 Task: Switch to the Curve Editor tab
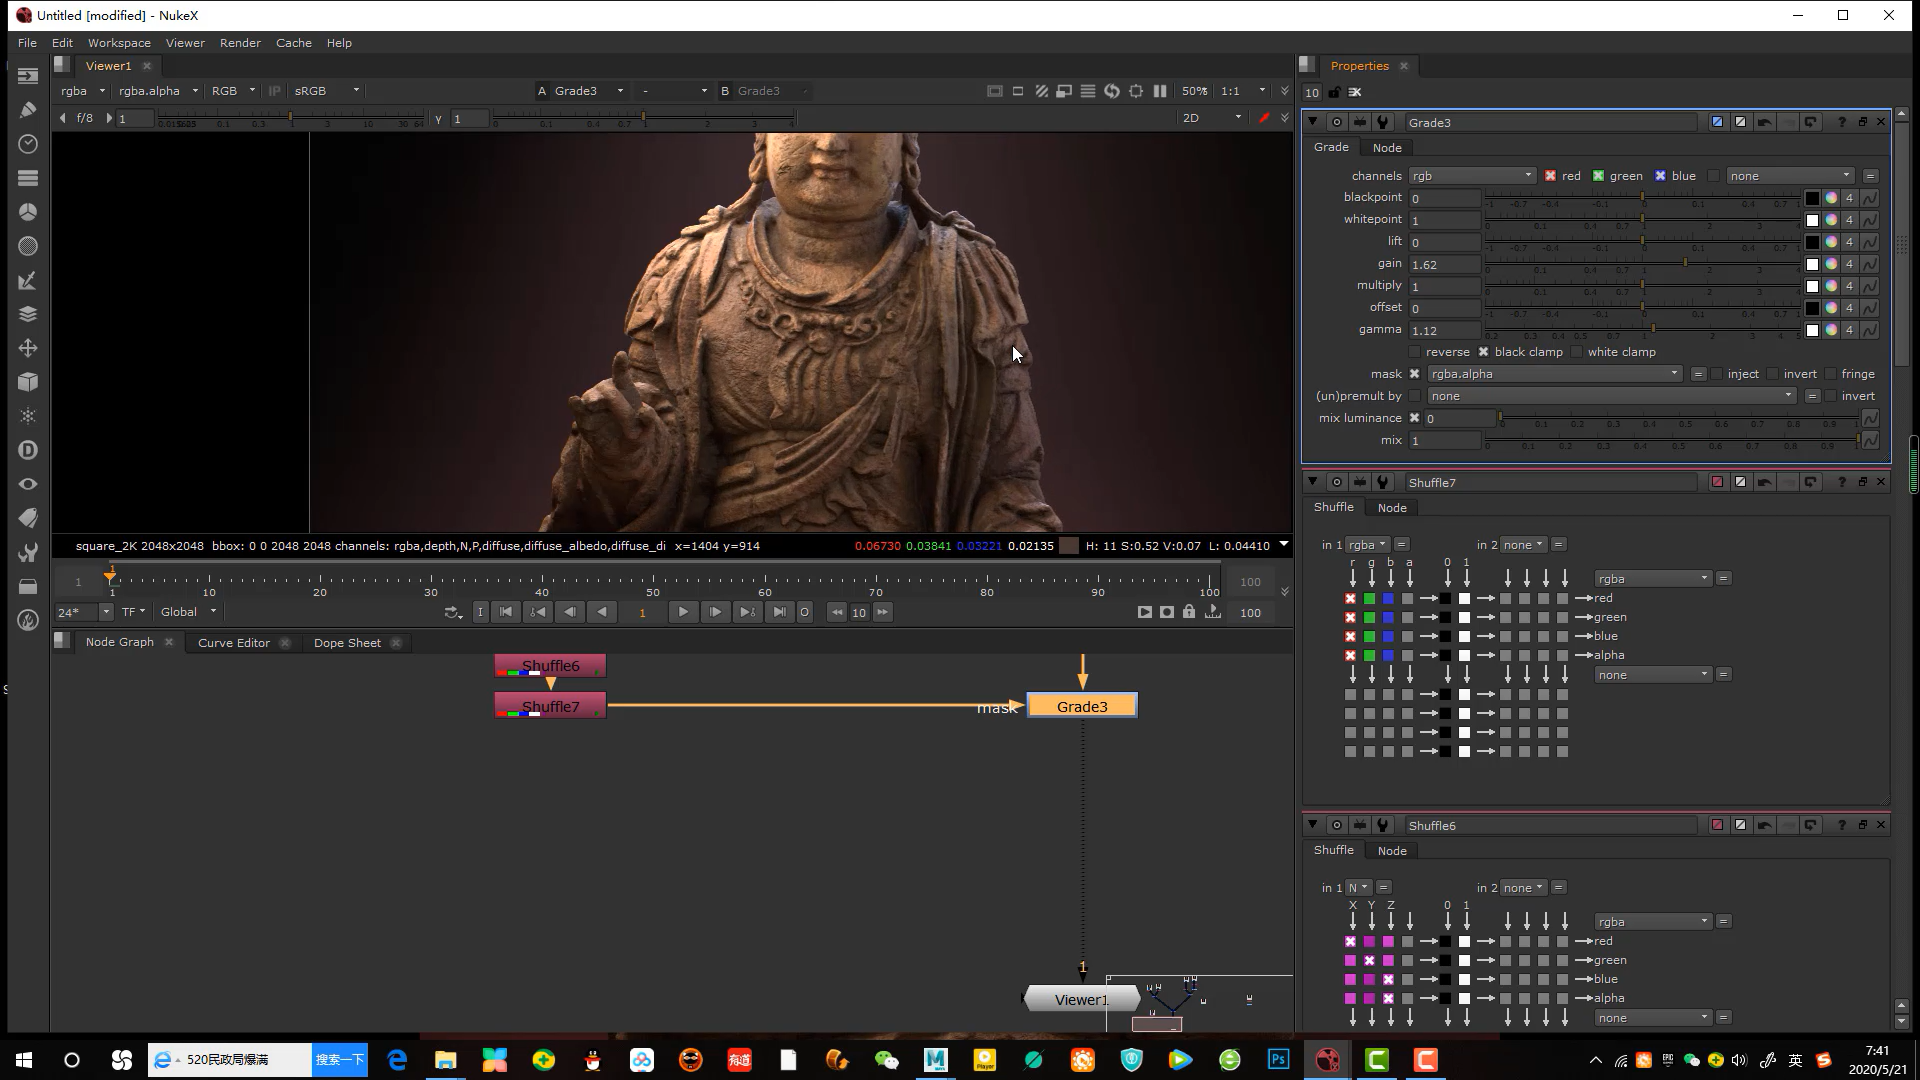[233, 643]
